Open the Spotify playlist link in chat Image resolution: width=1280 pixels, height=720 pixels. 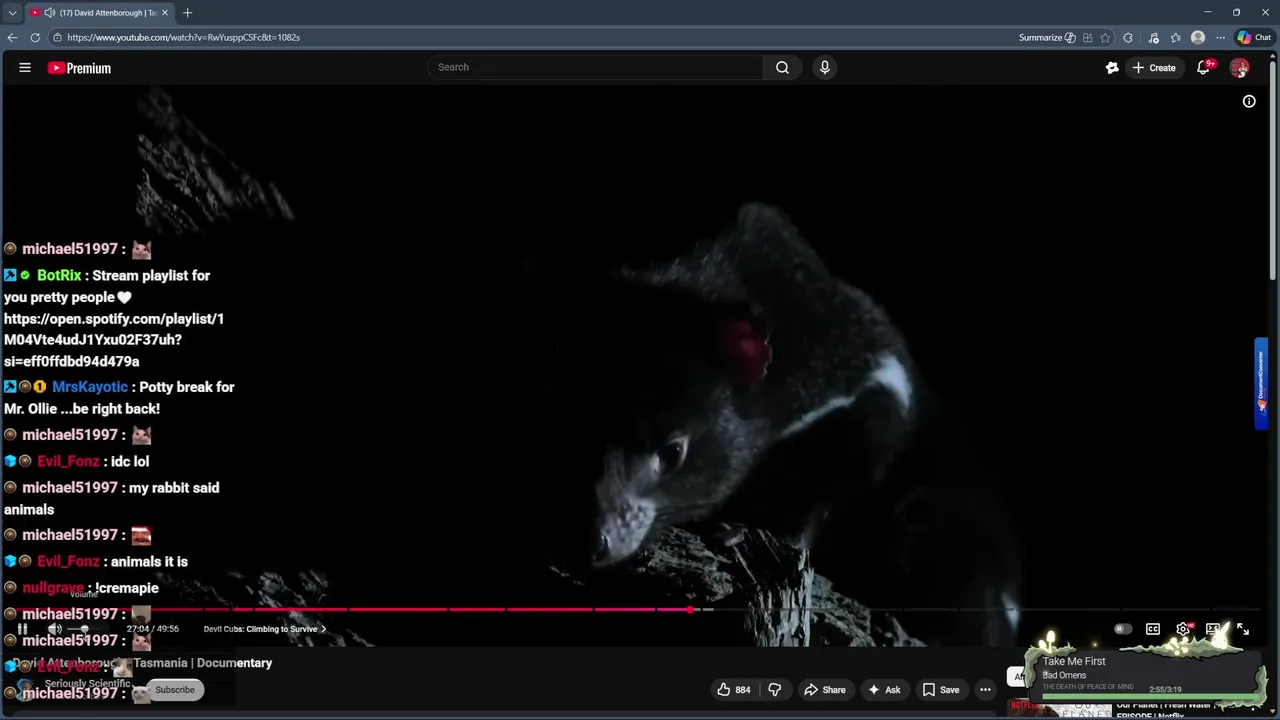pos(113,340)
